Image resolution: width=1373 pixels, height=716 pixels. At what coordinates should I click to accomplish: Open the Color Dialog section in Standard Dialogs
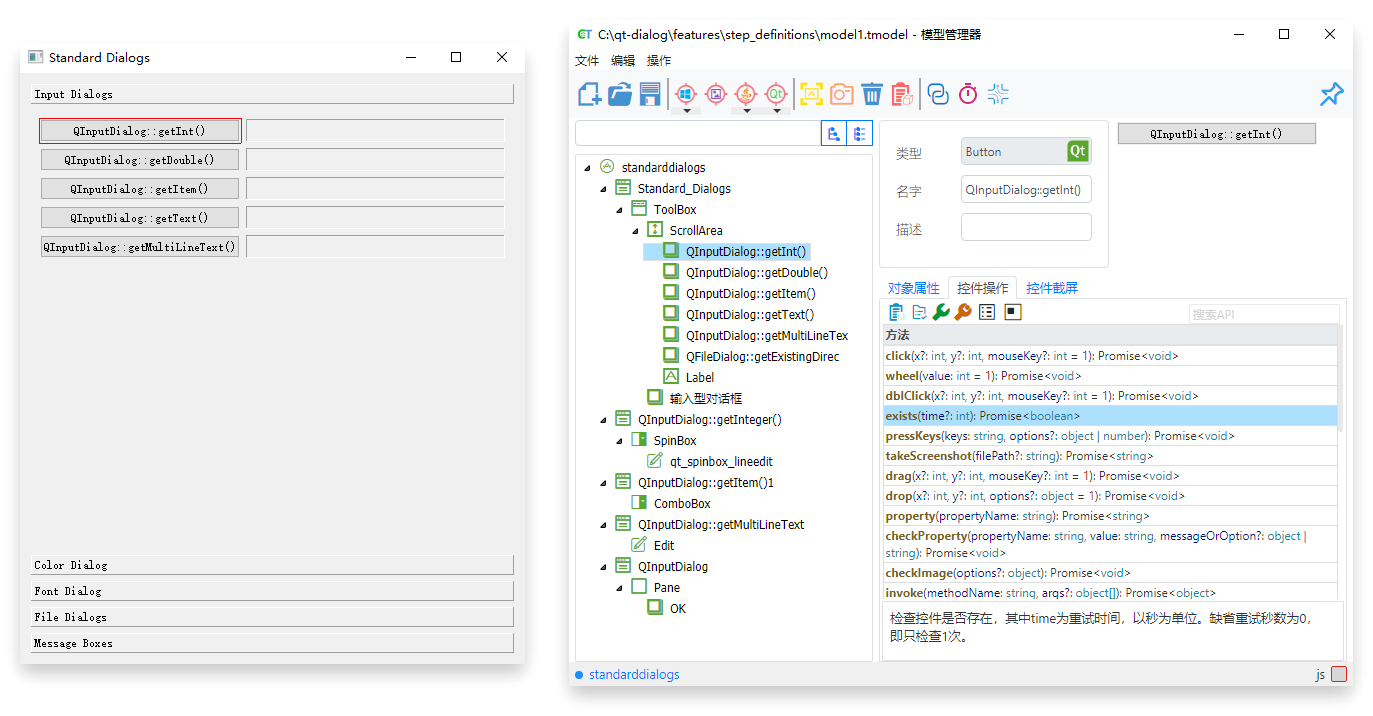coord(272,565)
